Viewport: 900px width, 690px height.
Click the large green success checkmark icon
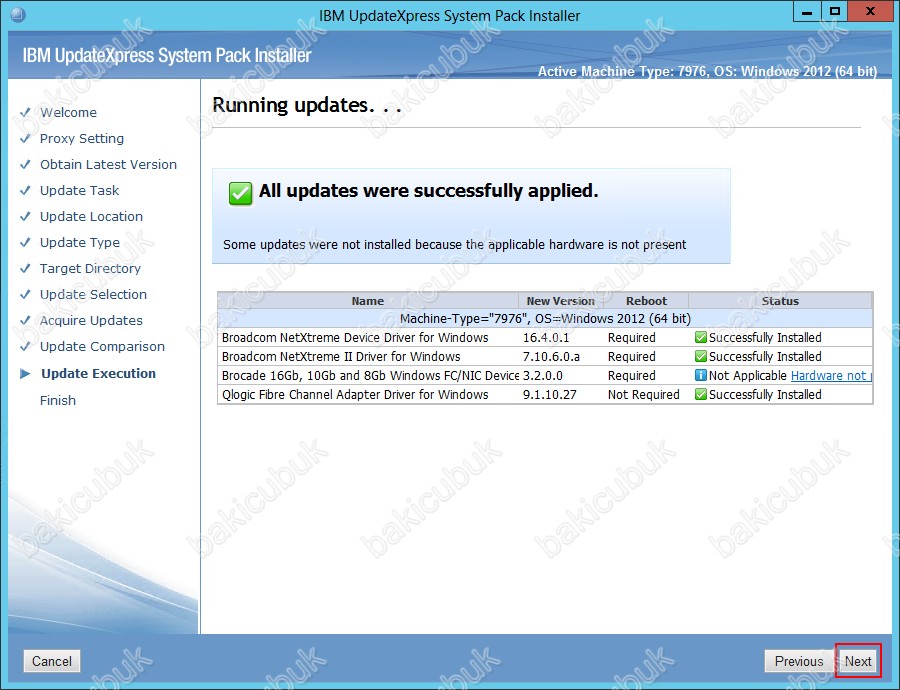point(240,193)
